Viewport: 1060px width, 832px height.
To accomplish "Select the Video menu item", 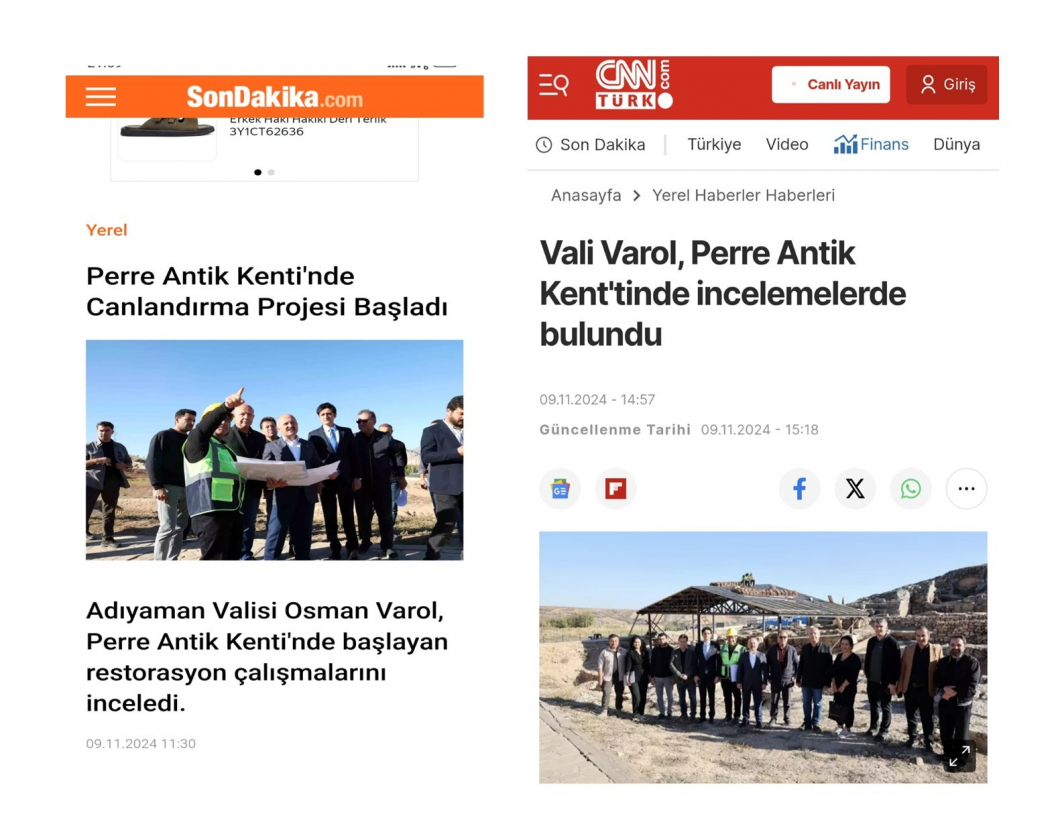I will point(787,145).
